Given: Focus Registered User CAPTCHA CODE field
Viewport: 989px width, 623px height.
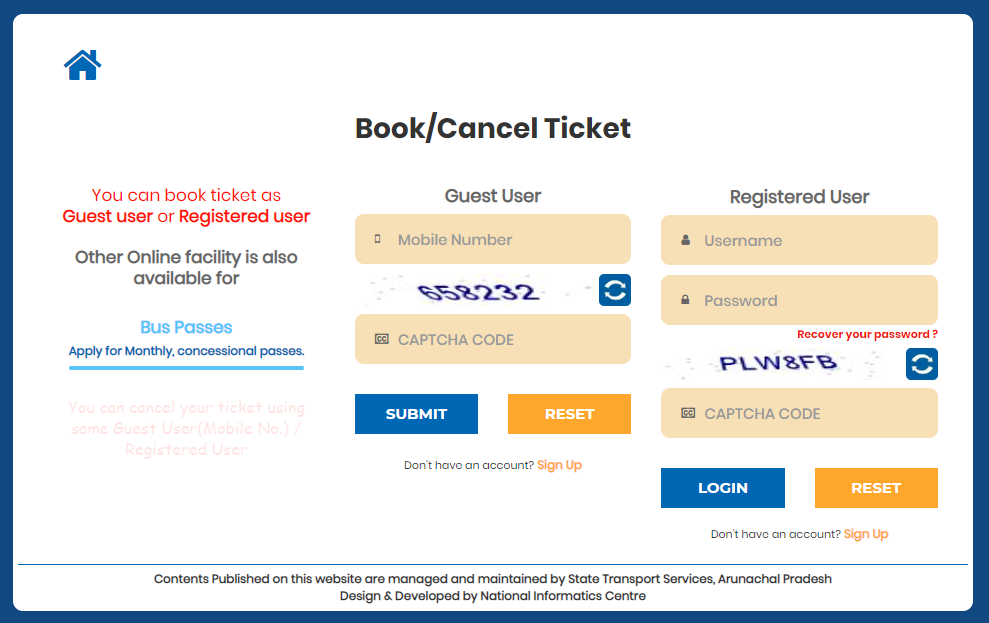Looking at the screenshot, I should tap(812, 413).
